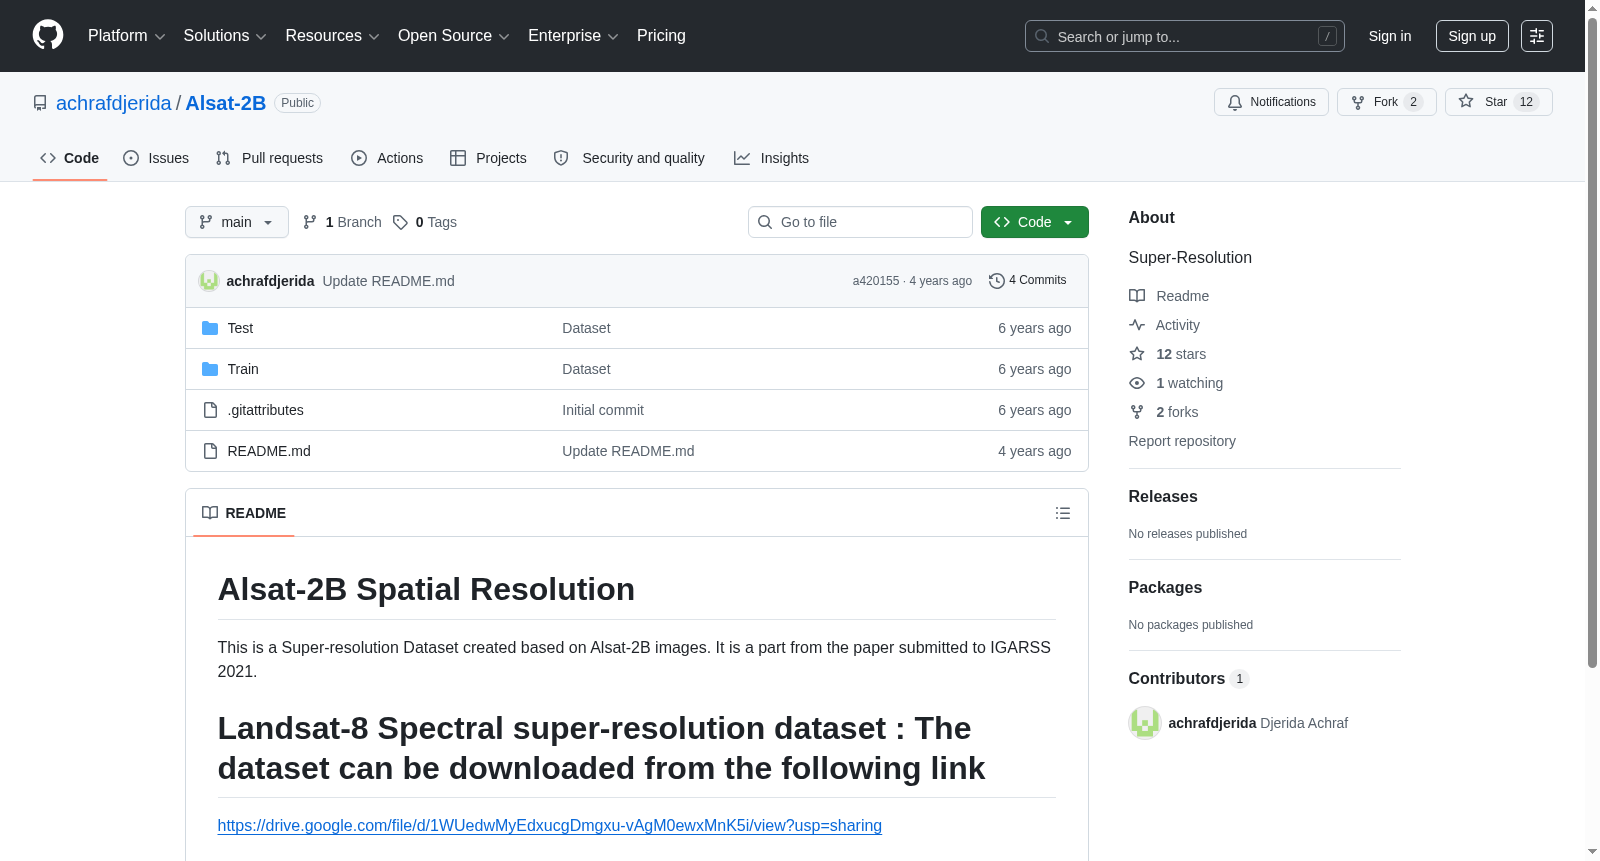Click the Sign up button
The image size is (1600, 861).
coord(1472,36)
